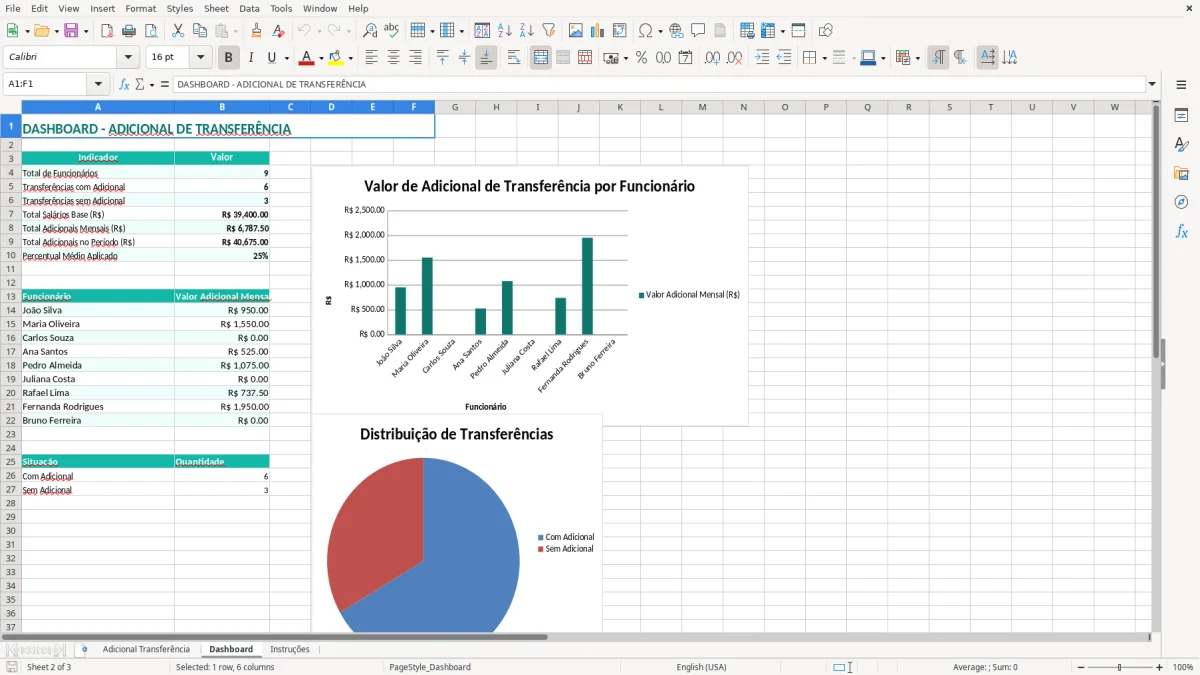Save the document with the floppy icon
1200x675 pixels.
pyautogui.click(x=70, y=31)
